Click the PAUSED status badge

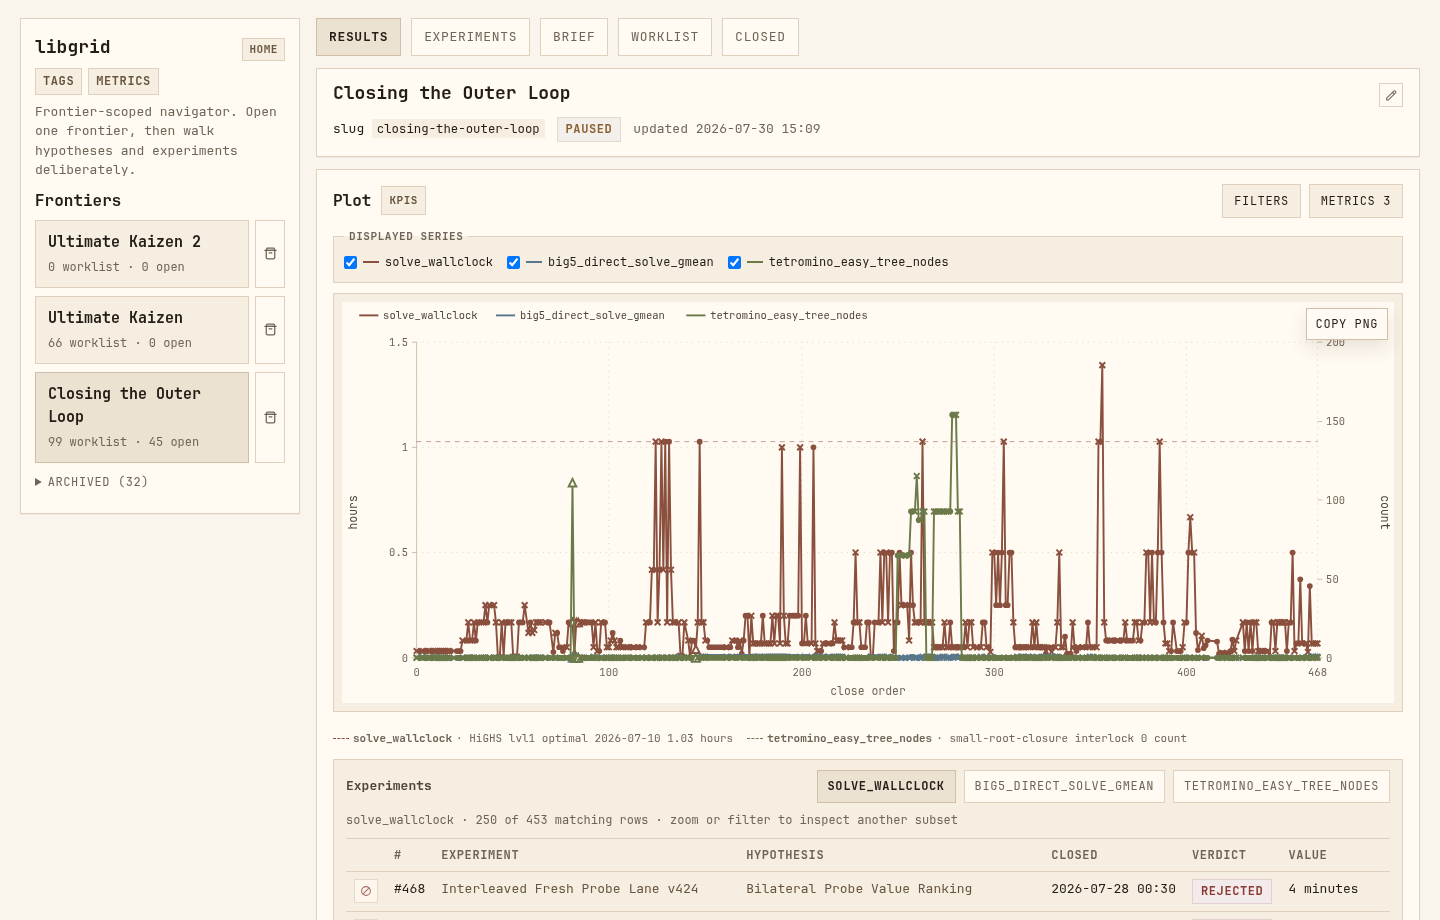588,129
